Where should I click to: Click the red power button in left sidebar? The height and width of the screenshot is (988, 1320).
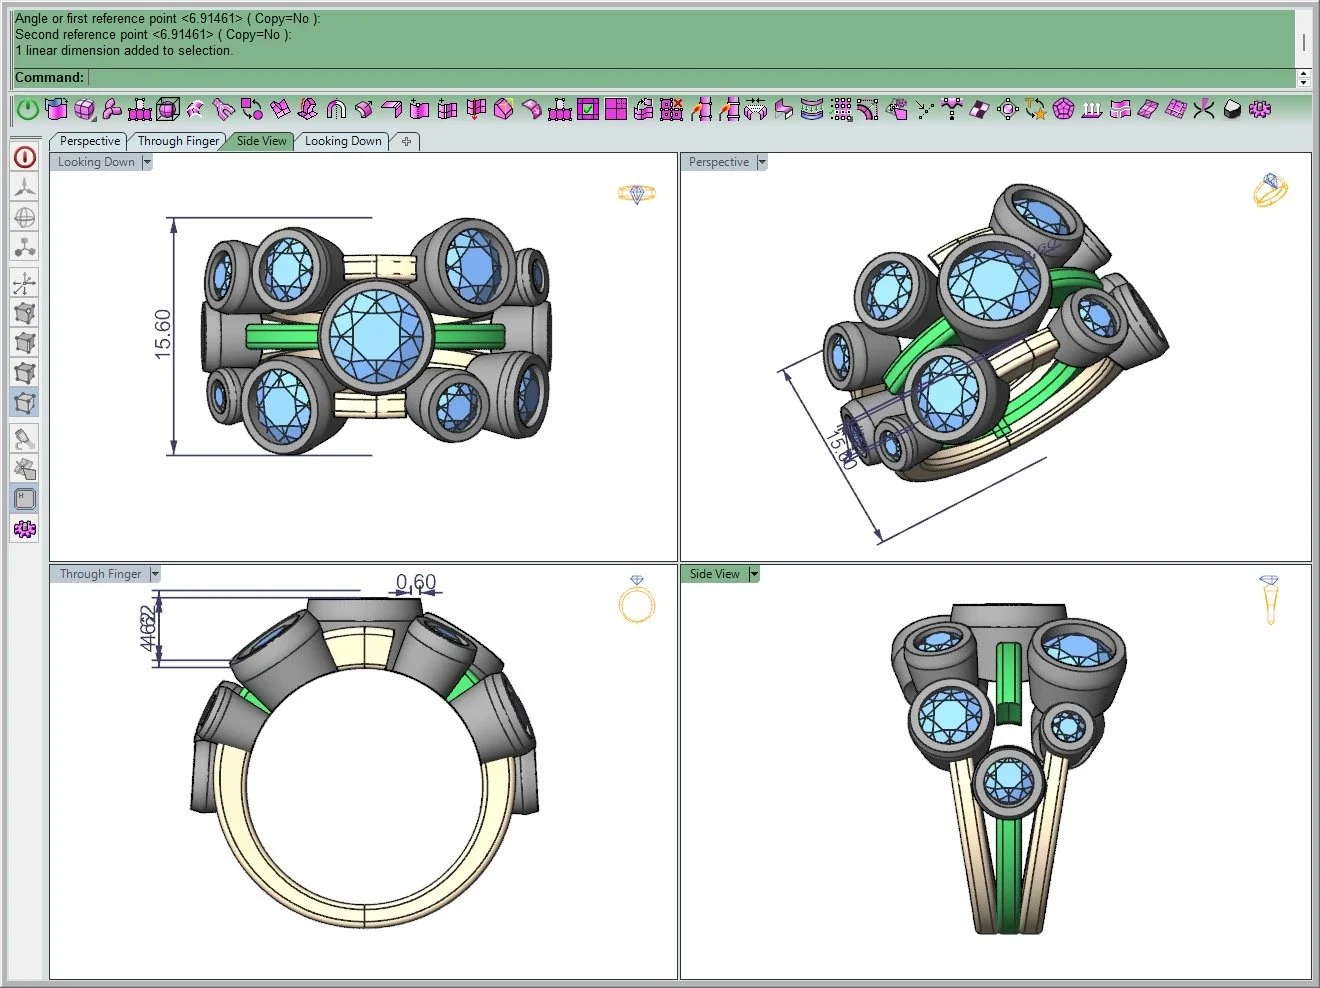[25, 157]
